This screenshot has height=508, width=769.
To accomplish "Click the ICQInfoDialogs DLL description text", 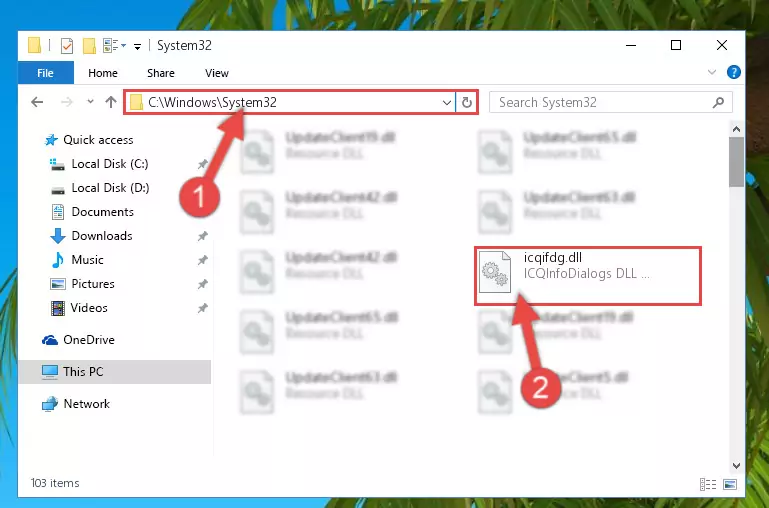I will 587,274.
